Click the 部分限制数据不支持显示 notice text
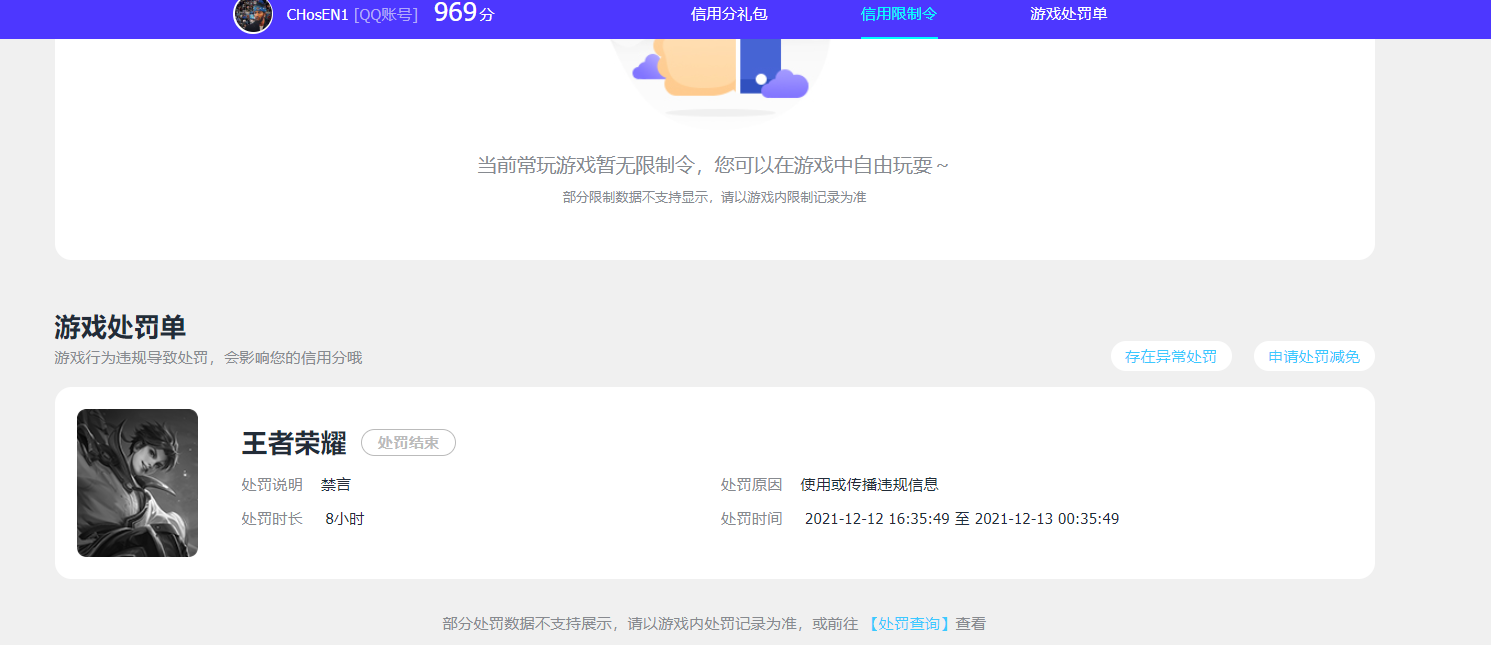Image resolution: width=1491 pixels, height=645 pixels. pyautogui.click(x=714, y=197)
